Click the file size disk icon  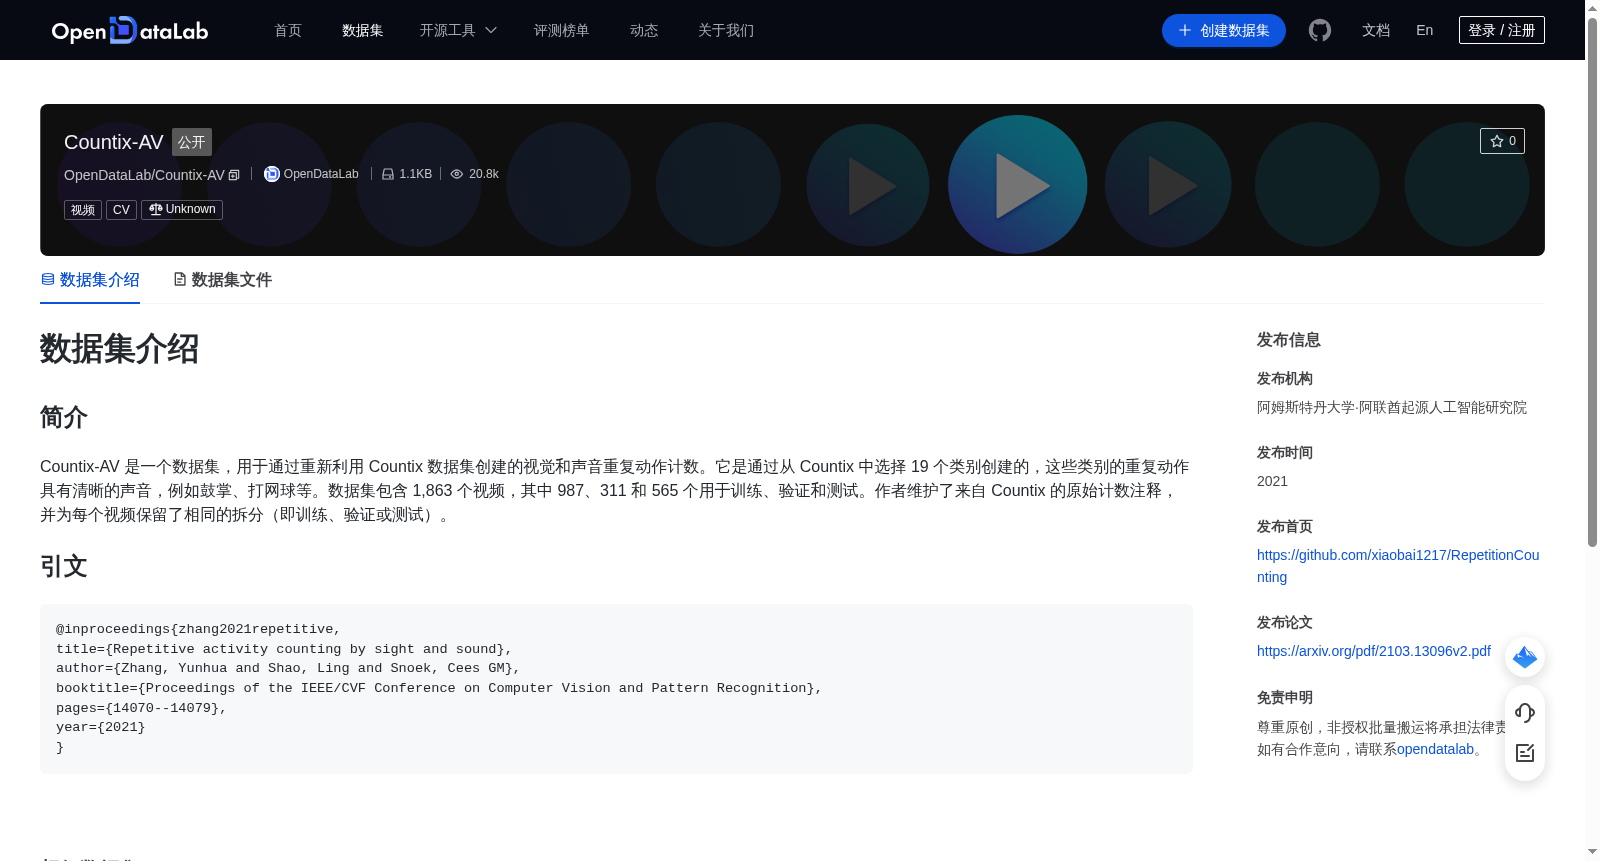[388, 174]
